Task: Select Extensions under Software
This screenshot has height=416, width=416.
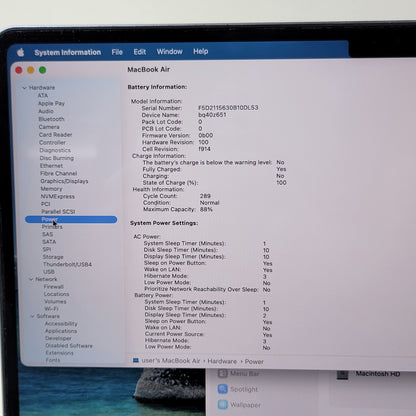Action: 60,353
